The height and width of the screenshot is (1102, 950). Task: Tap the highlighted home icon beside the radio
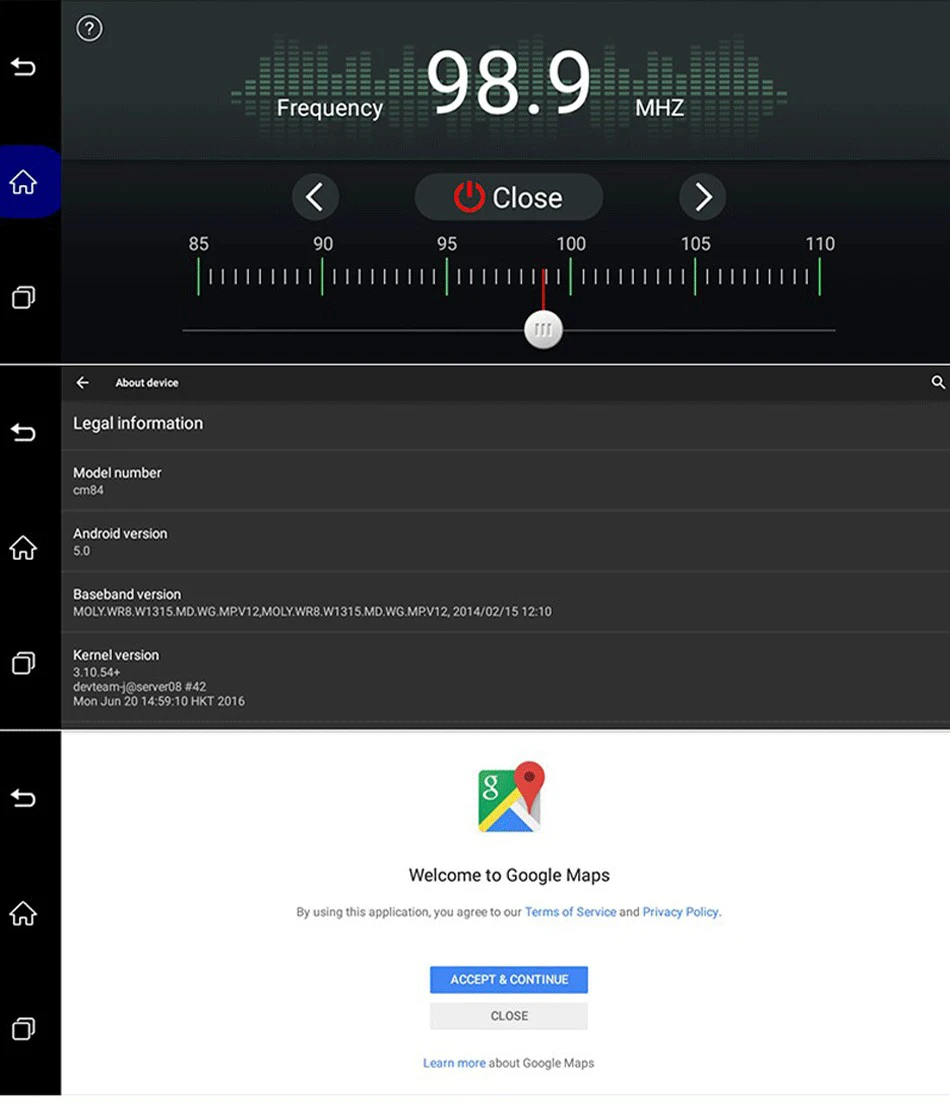click(23, 182)
